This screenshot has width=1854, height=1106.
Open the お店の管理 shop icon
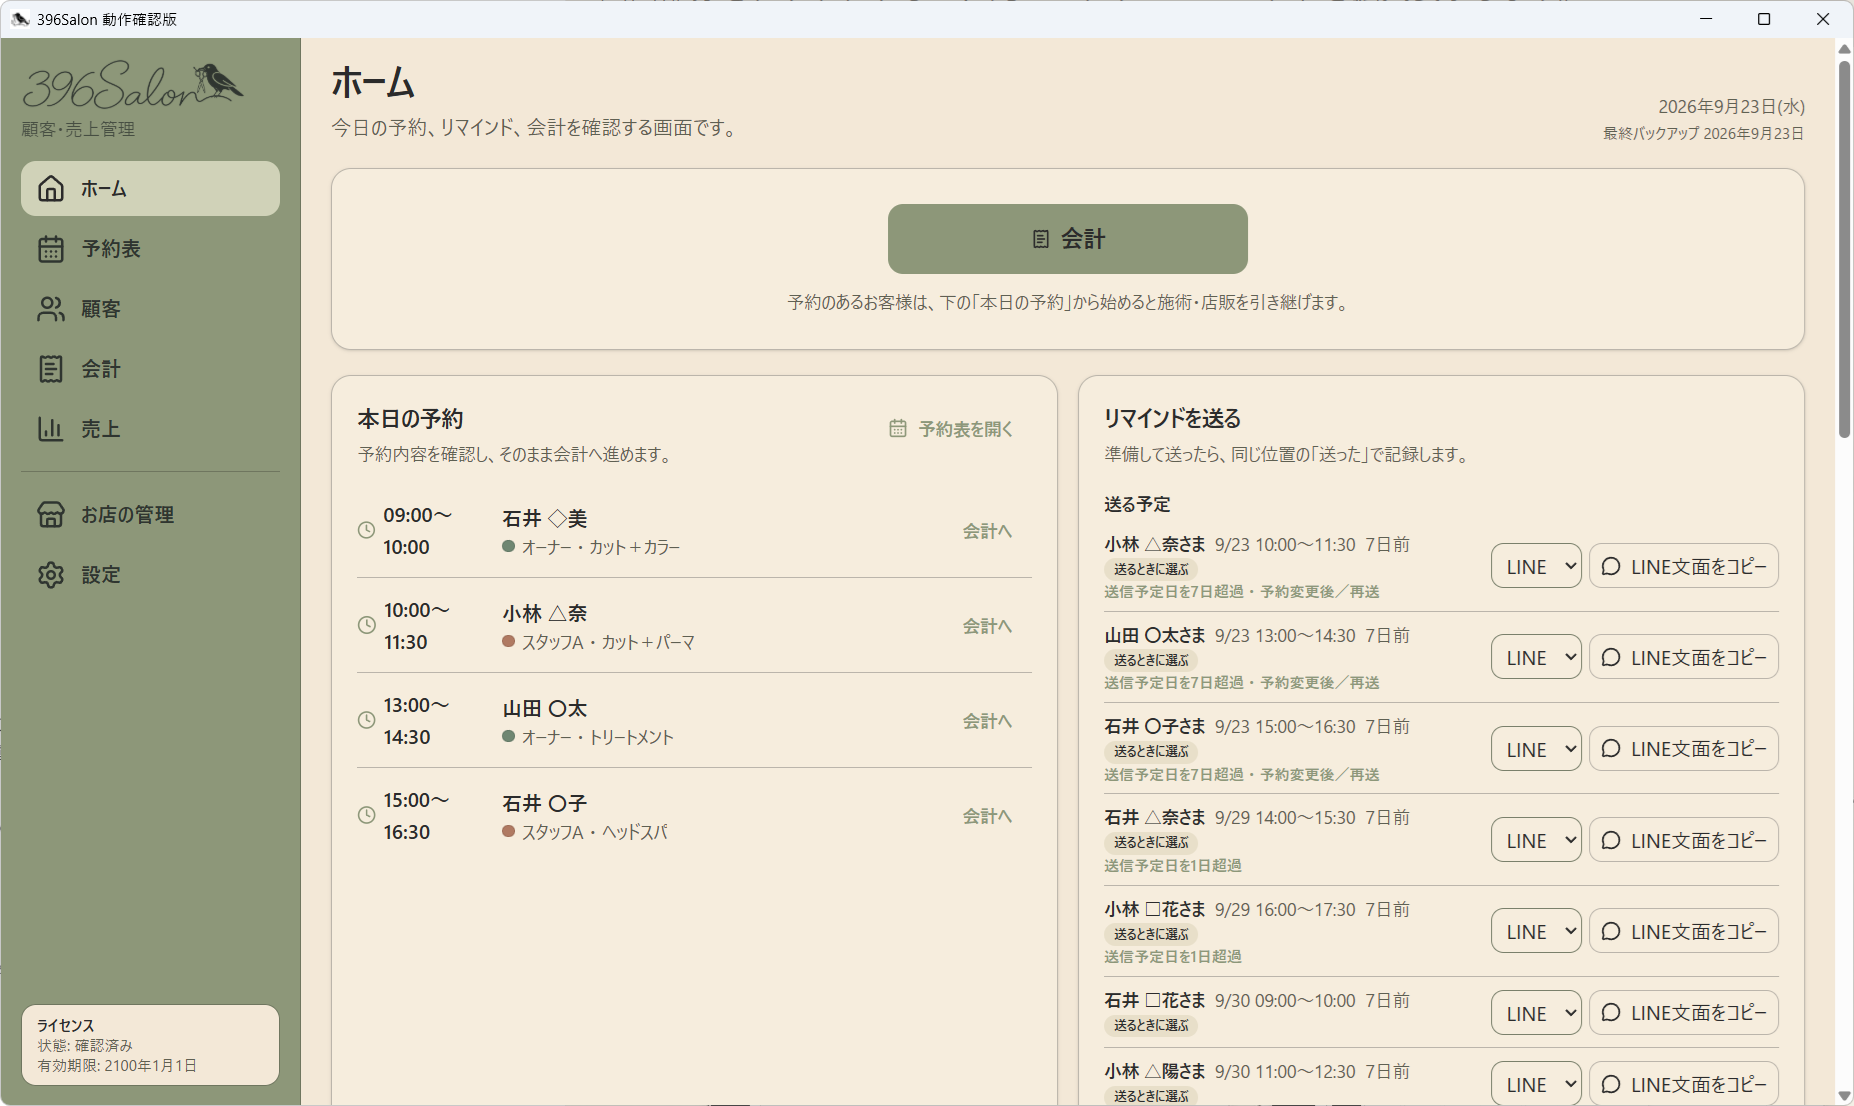51,514
